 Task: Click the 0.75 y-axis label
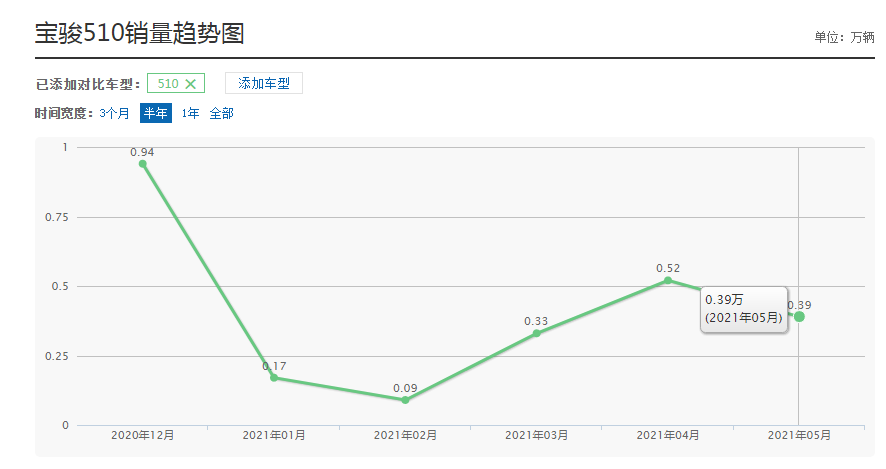point(57,217)
